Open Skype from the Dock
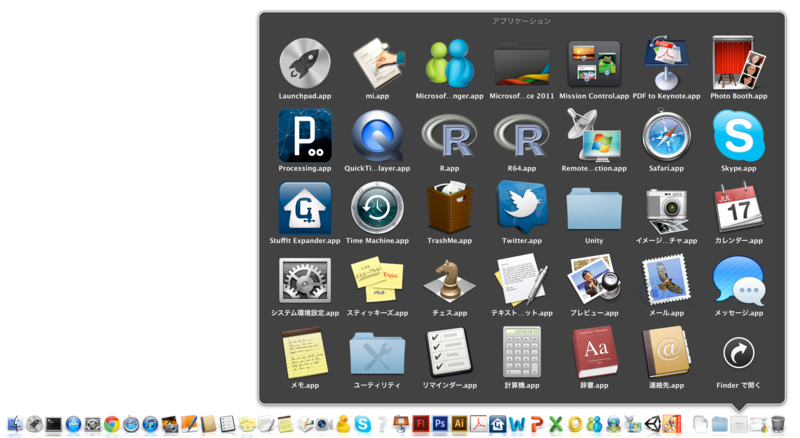Screen dimensions: 800x438 363,424
